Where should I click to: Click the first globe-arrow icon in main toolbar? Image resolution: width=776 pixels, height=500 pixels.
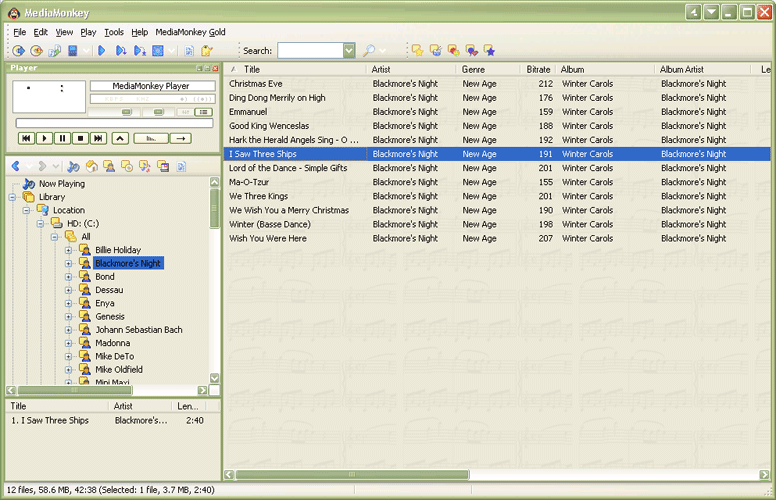[x=18, y=50]
